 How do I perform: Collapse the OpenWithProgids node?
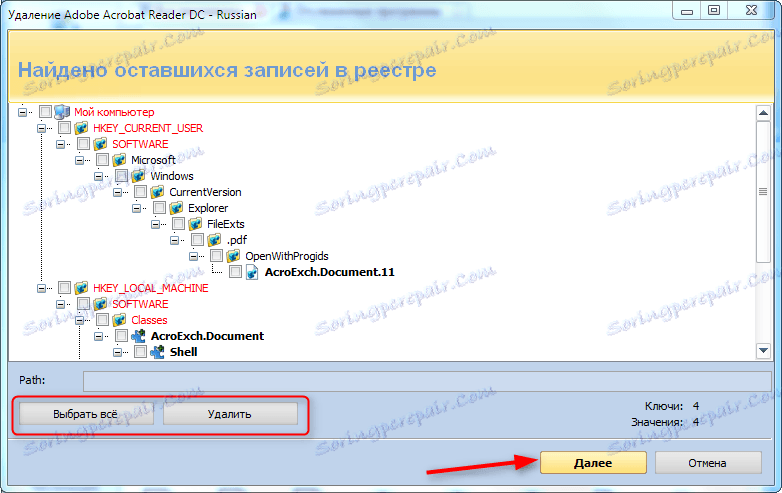(x=193, y=256)
